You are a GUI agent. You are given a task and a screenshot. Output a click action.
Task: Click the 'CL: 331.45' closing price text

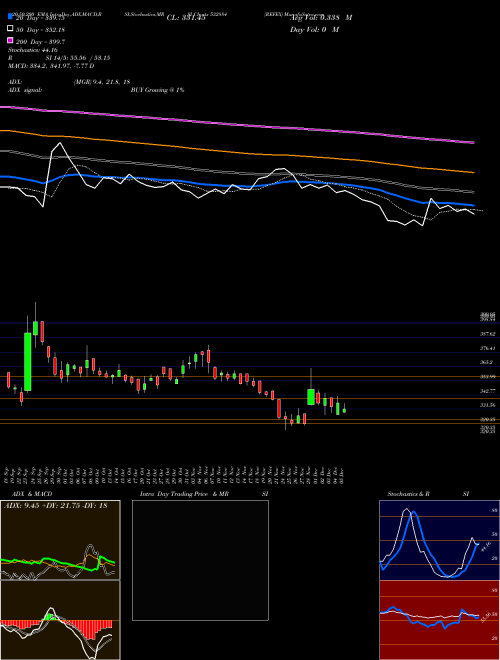186,18
